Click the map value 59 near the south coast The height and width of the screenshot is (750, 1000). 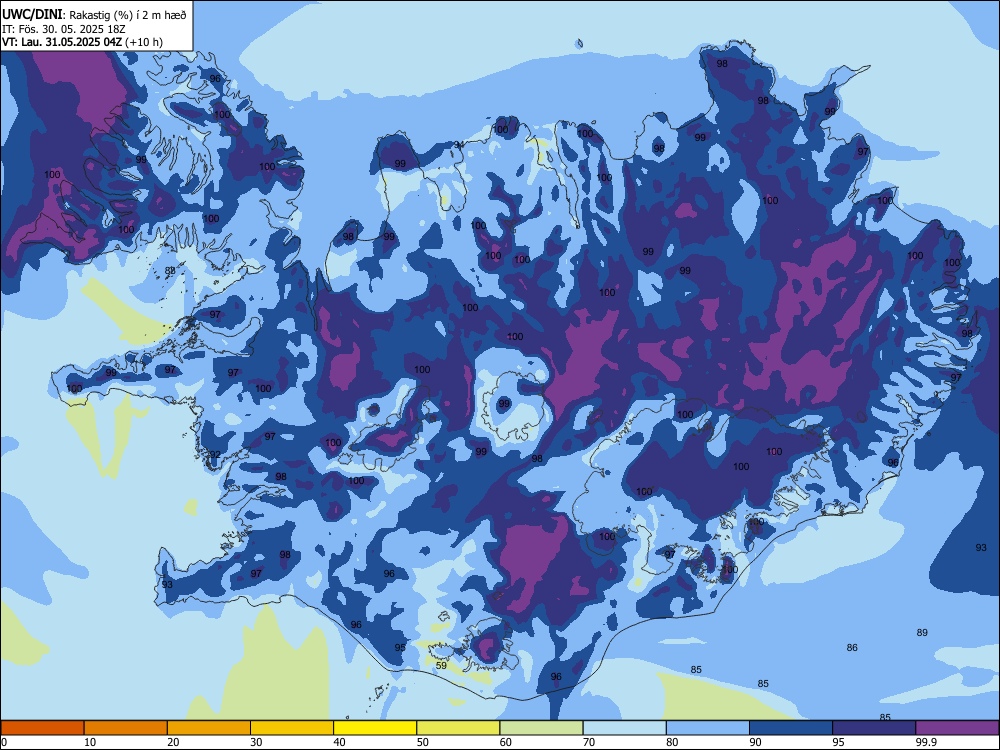tap(441, 665)
